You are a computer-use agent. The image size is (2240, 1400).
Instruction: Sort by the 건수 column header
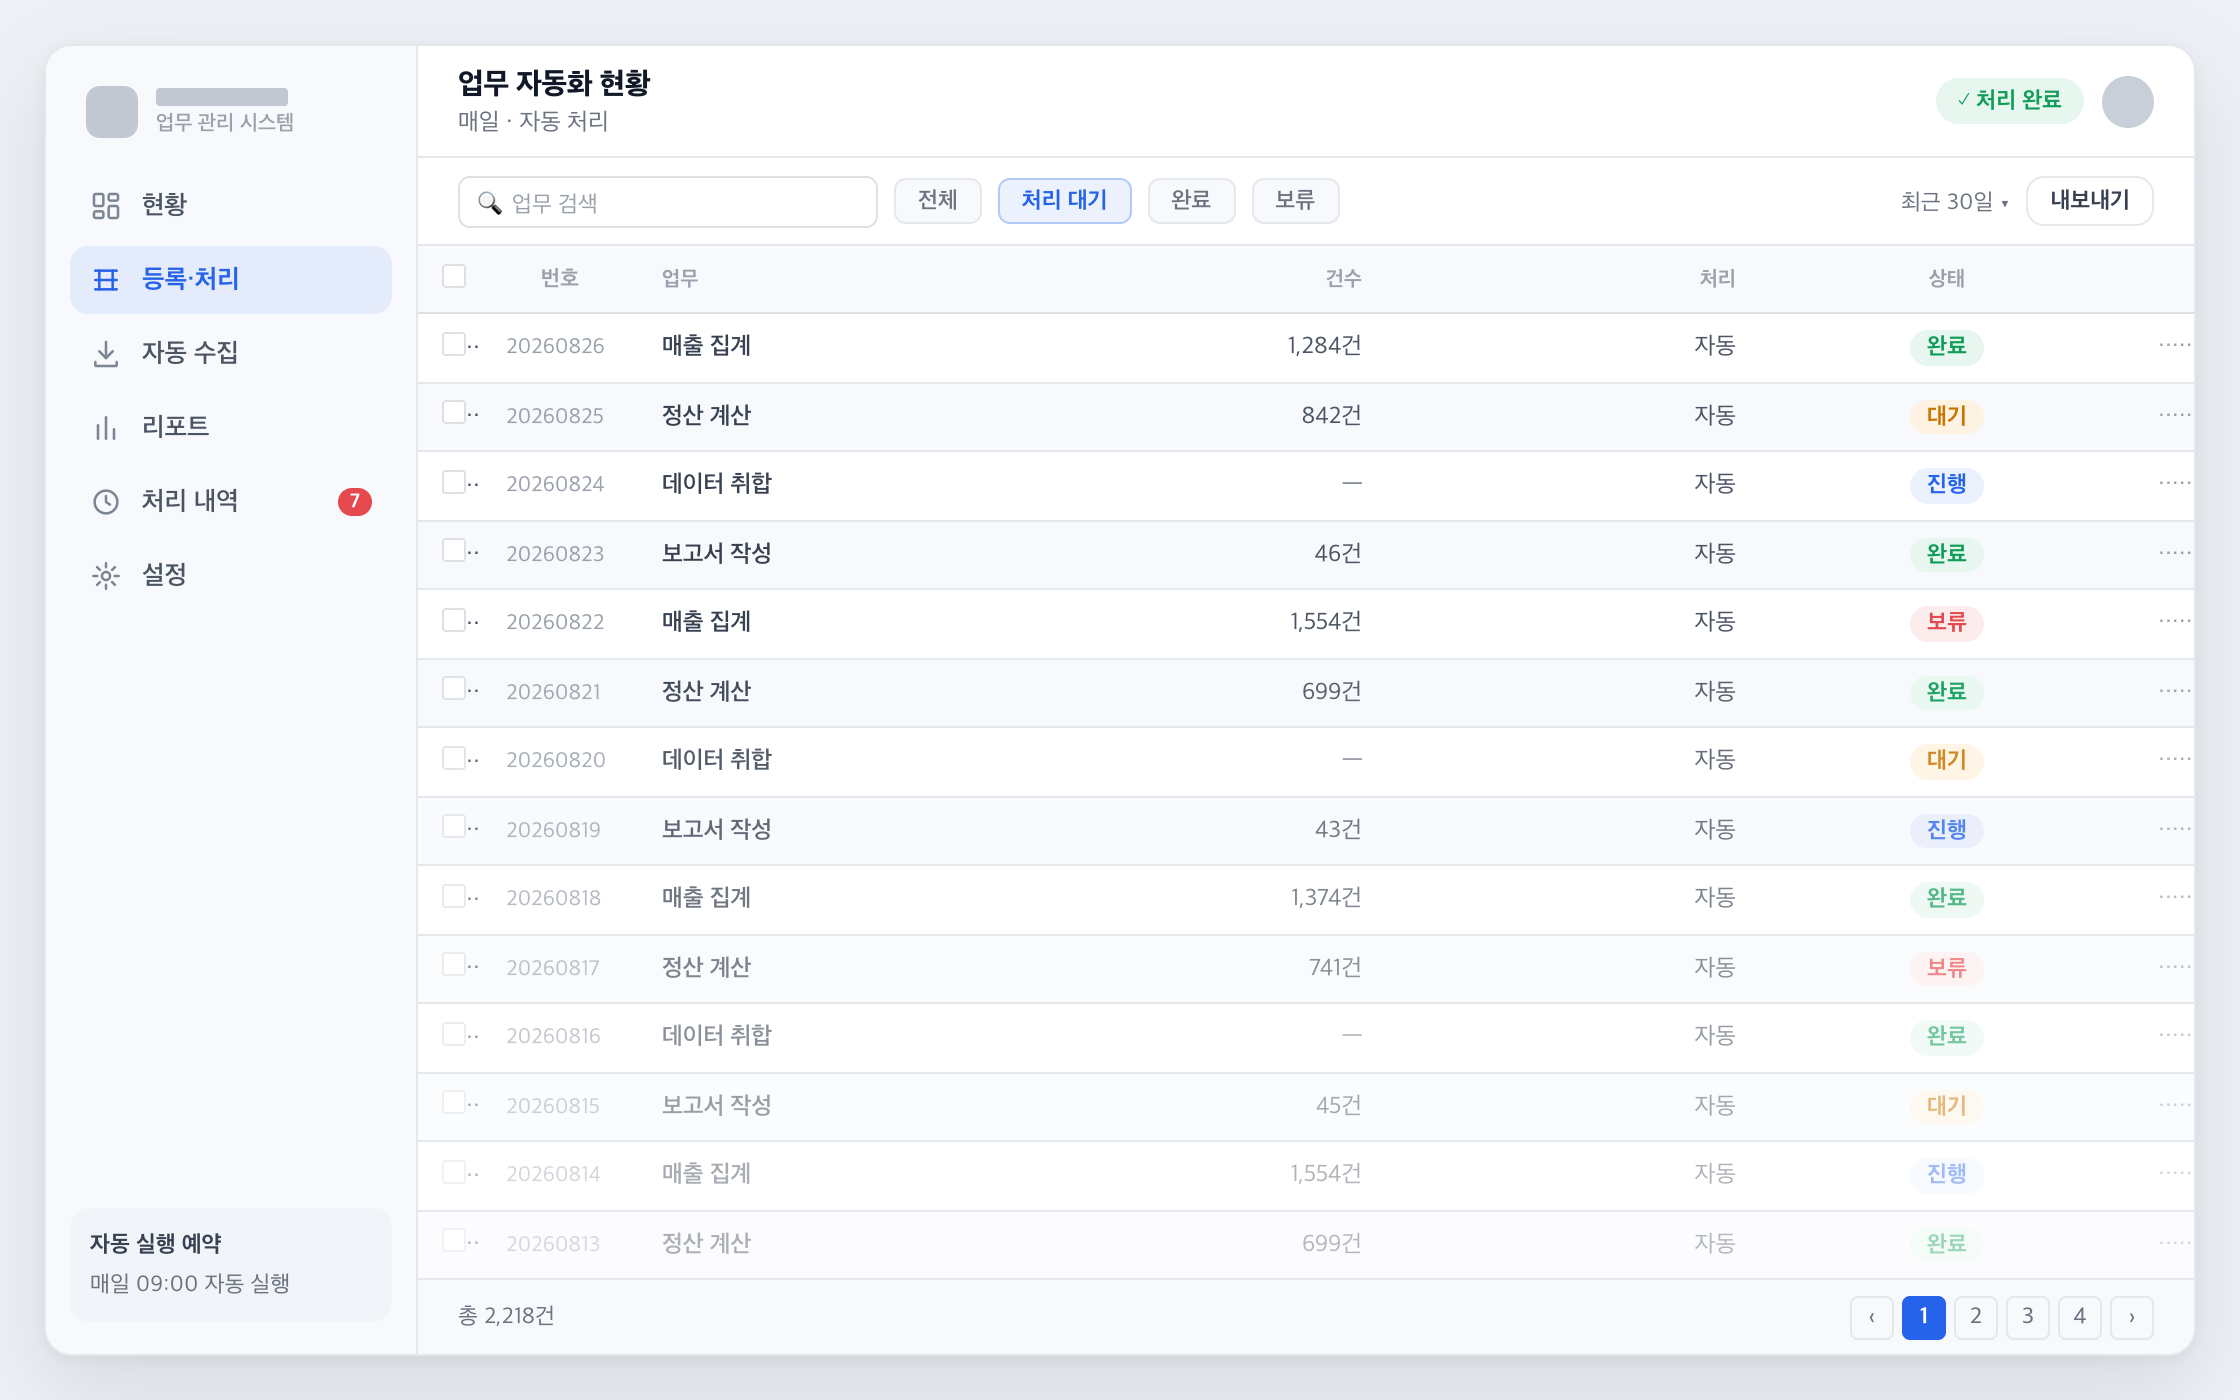(1343, 278)
